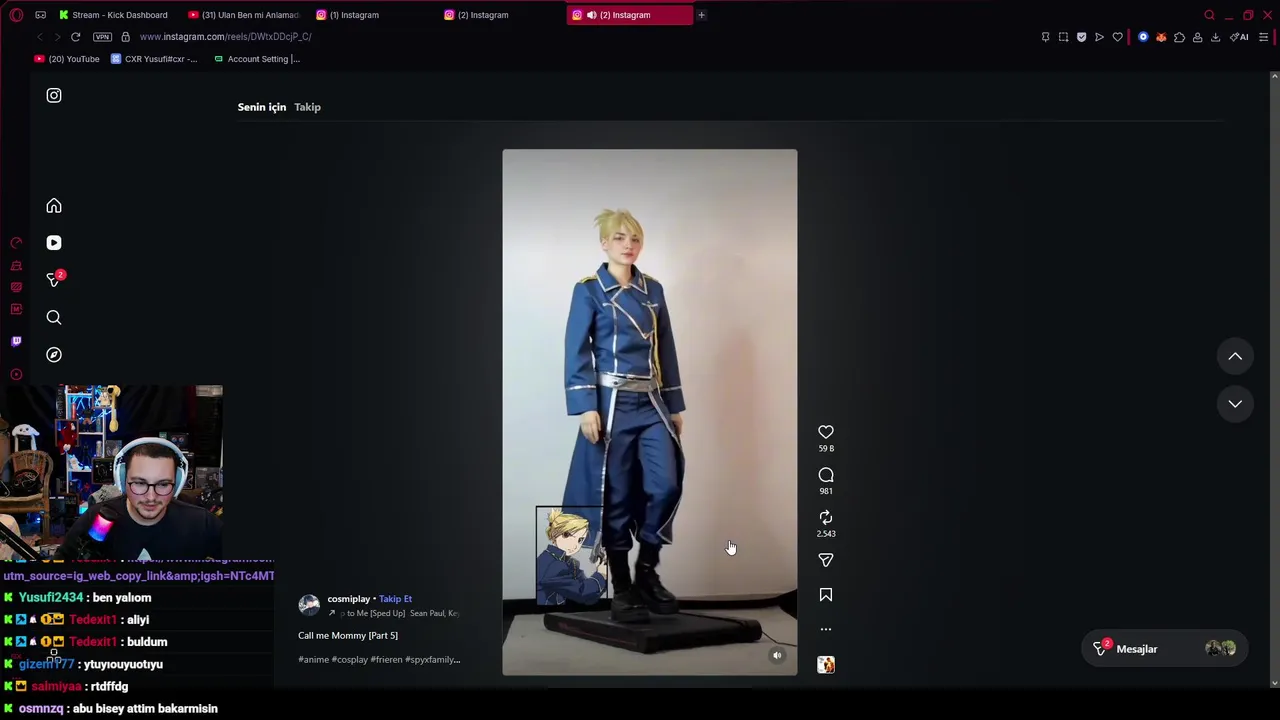Open the Instagram search icon
1280x720 pixels.
click(54, 318)
